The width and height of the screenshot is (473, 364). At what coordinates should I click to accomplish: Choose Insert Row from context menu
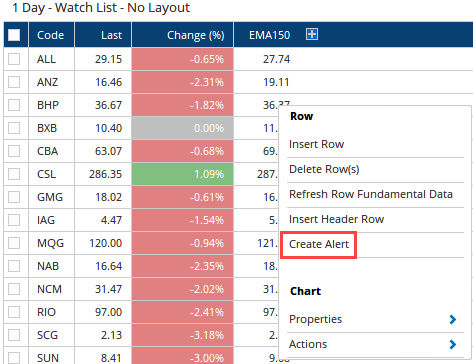(316, 144)
